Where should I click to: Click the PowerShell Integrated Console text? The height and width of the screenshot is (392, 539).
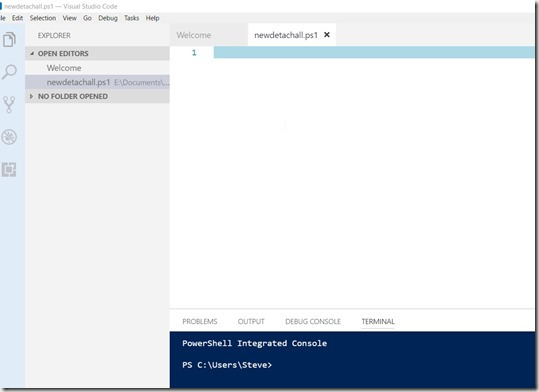254,344
